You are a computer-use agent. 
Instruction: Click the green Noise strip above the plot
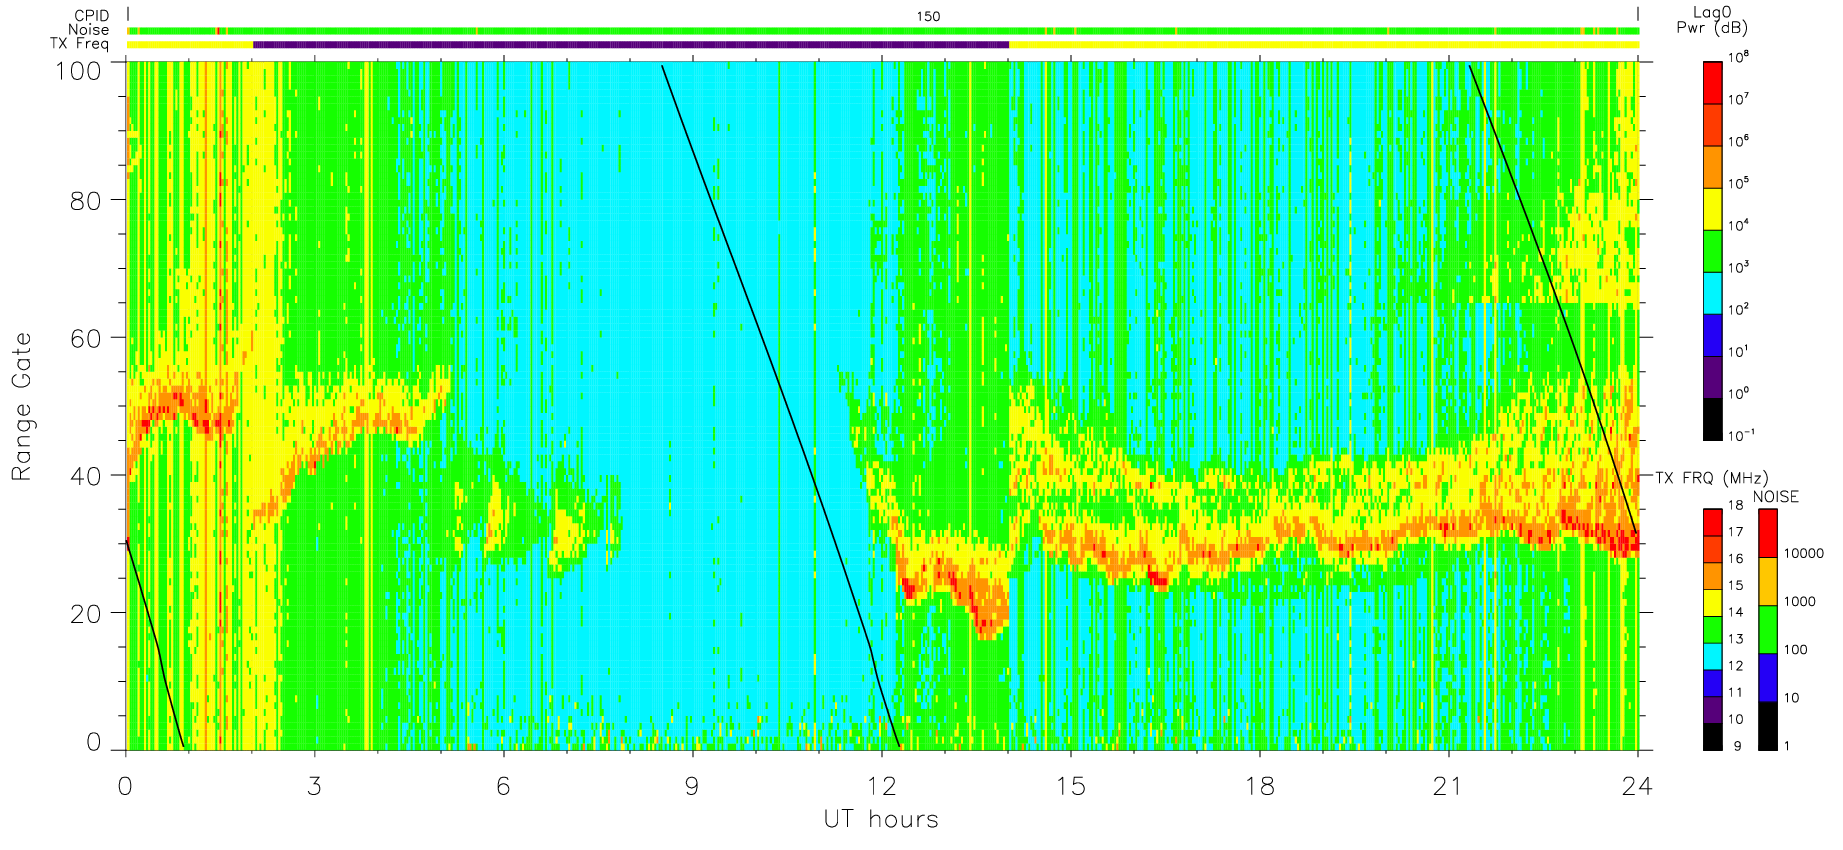coord(883,31)
